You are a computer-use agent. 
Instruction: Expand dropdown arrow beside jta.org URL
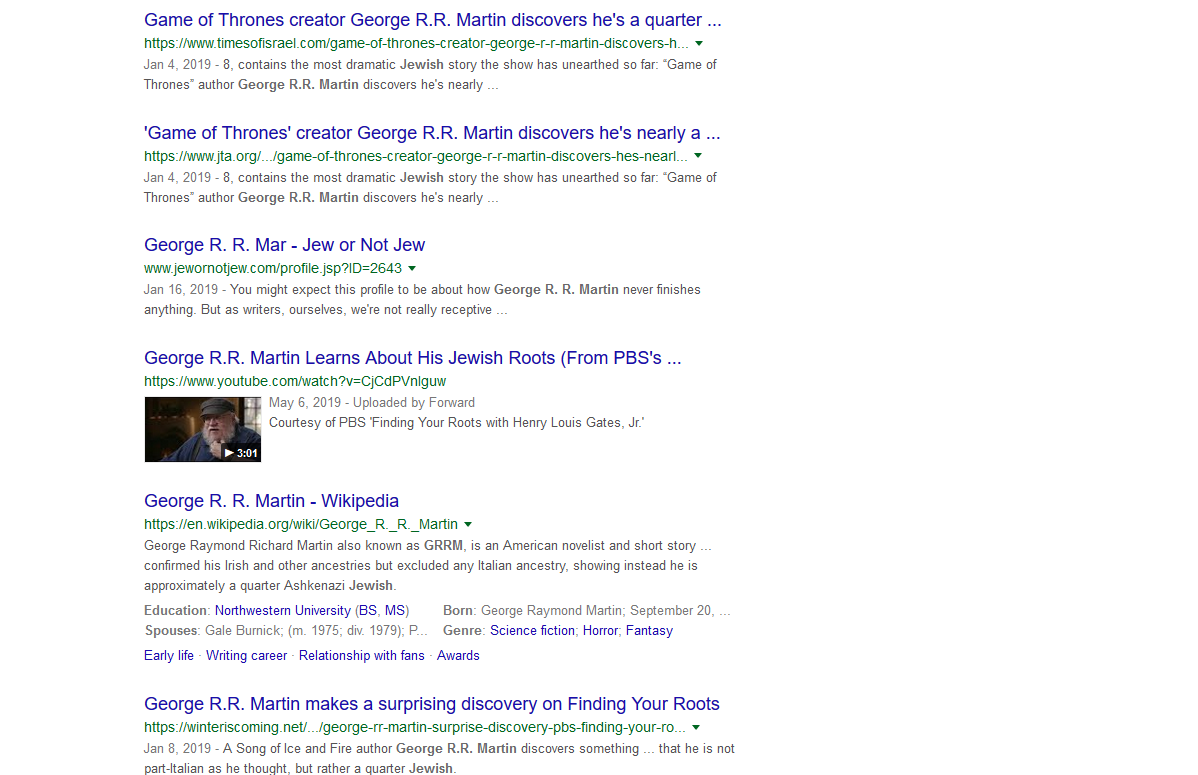point(698,156)
